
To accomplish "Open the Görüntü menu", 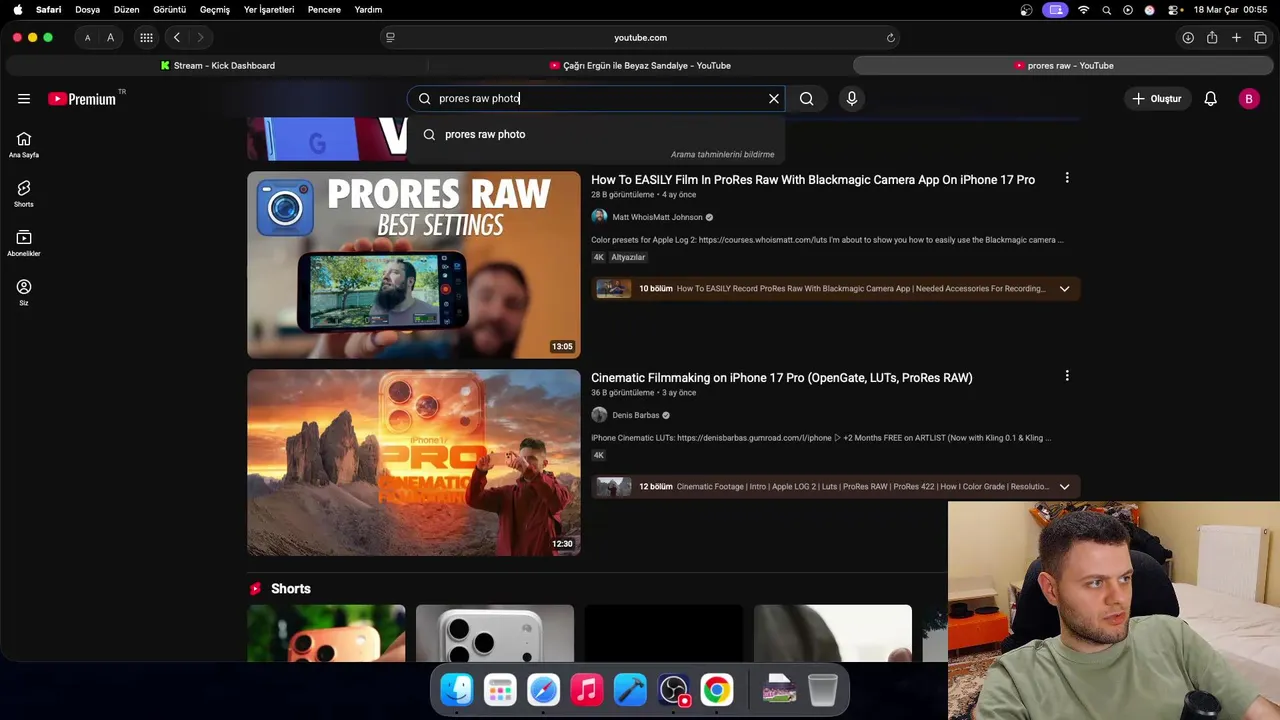I will click(169, 10).
